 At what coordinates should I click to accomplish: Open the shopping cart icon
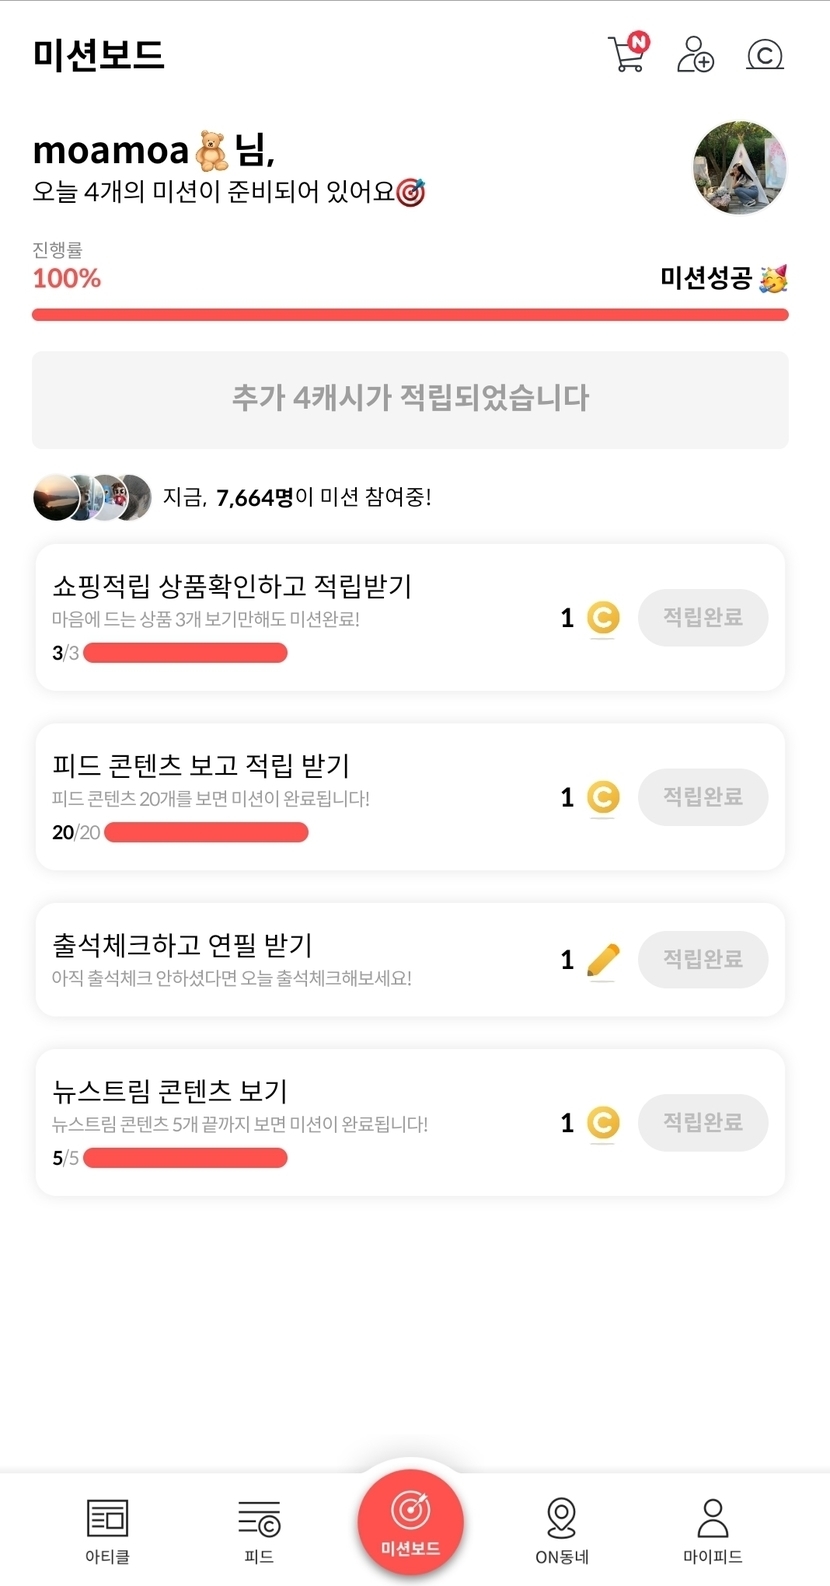(627, 53)
